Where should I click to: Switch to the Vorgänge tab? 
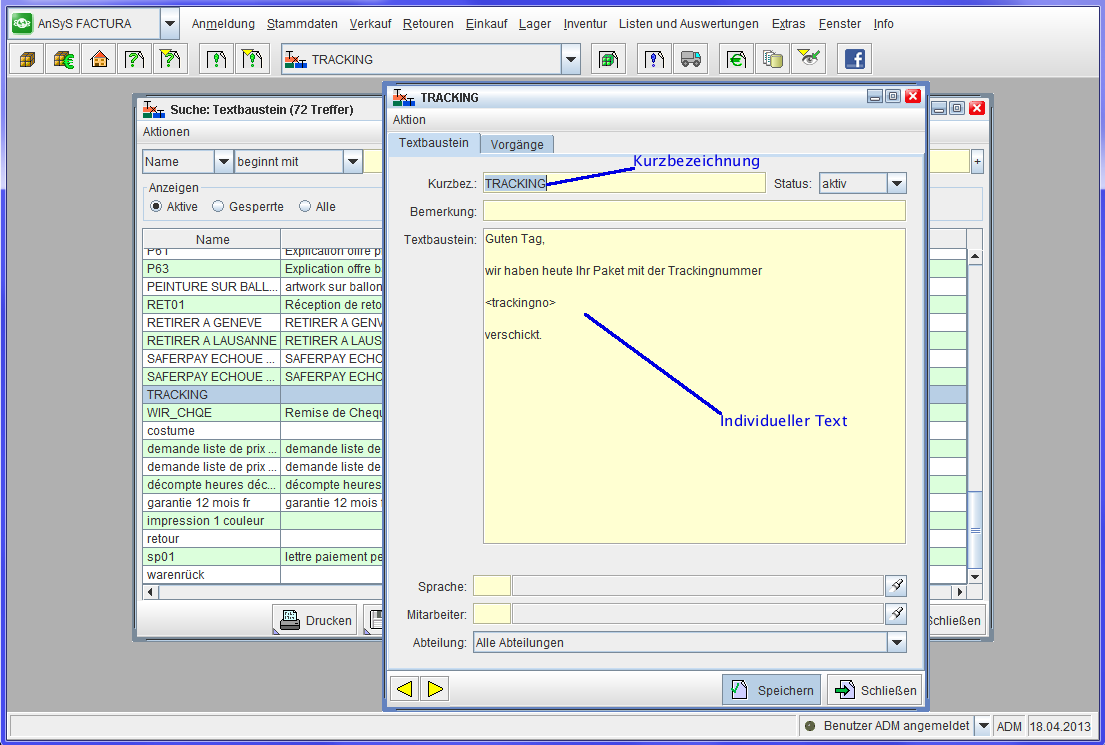(x=517, y=144)
